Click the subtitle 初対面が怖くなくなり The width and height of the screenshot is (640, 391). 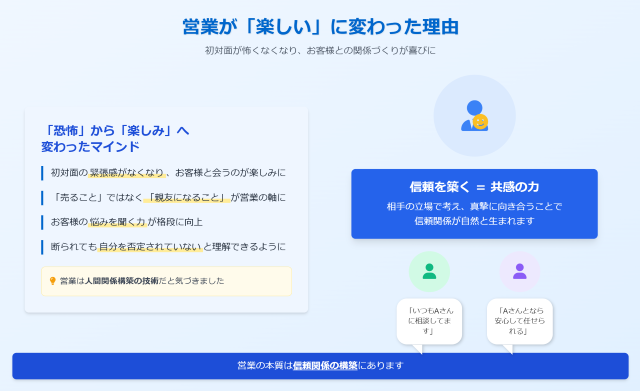(x=320, y=51)
